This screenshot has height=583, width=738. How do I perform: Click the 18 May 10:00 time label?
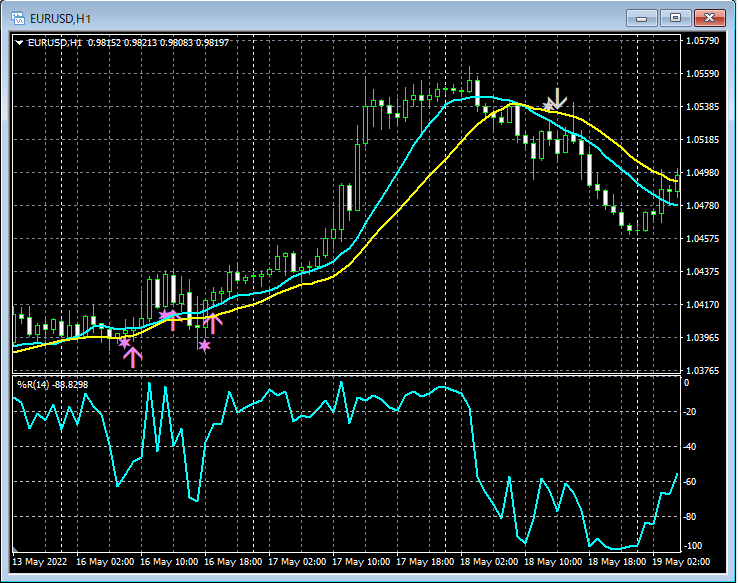click(x=553, y=562)
